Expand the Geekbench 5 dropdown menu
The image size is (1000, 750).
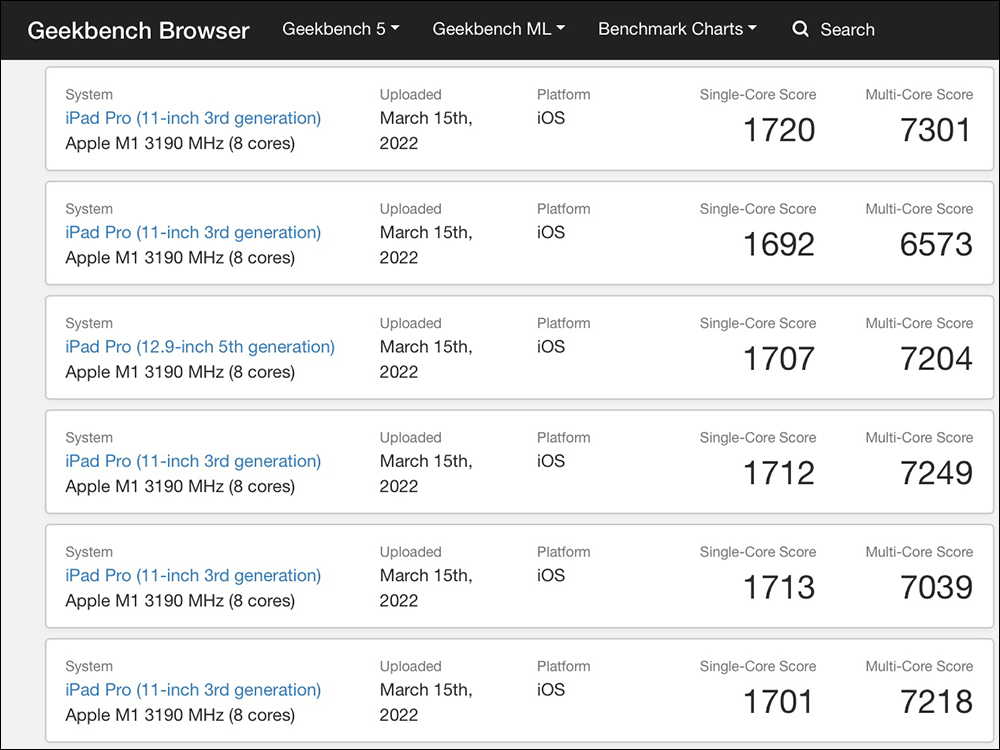(340, 29)
